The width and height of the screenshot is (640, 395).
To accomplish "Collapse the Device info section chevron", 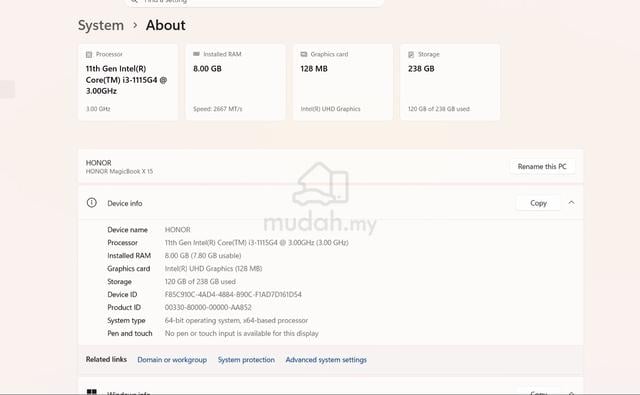I will 571,203.
